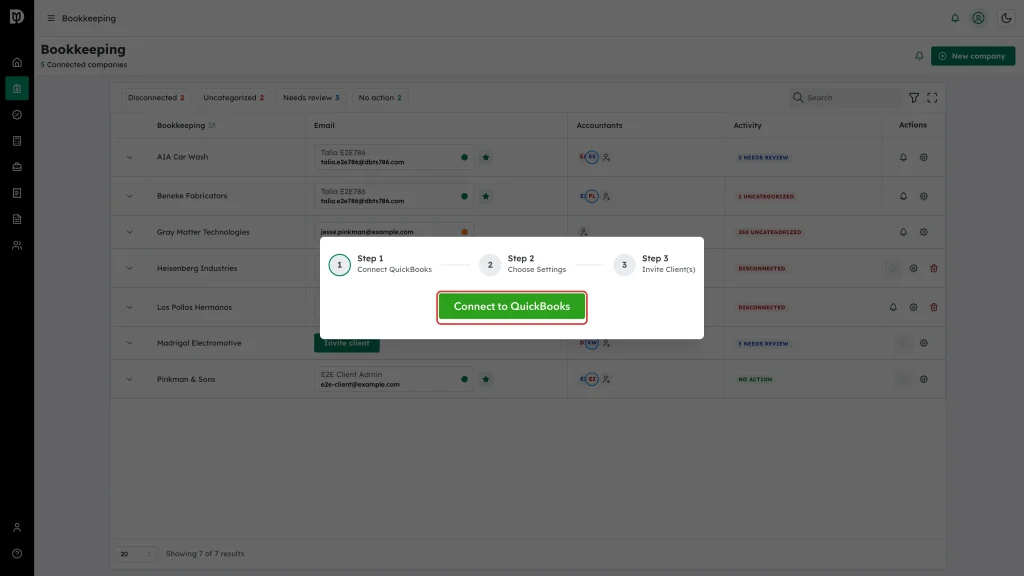Viewport: 1024px width, 576px height.
Task: Open the account icon at sidebar bottom
Action: click(x=17, y=528)
